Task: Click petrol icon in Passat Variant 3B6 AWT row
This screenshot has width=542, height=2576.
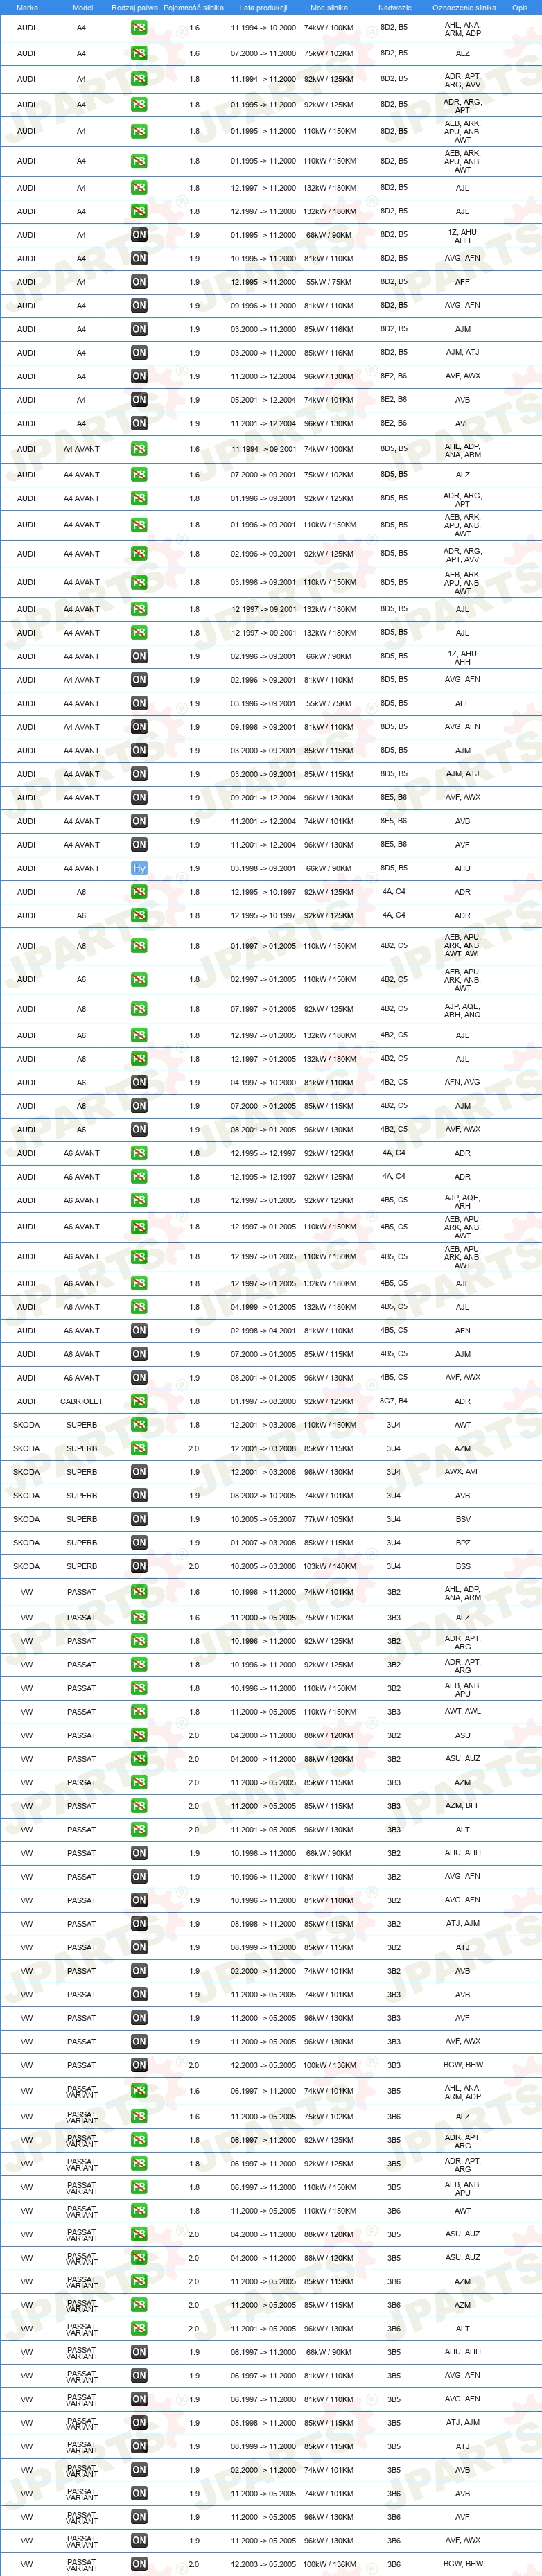Action: coord(139,2211)
